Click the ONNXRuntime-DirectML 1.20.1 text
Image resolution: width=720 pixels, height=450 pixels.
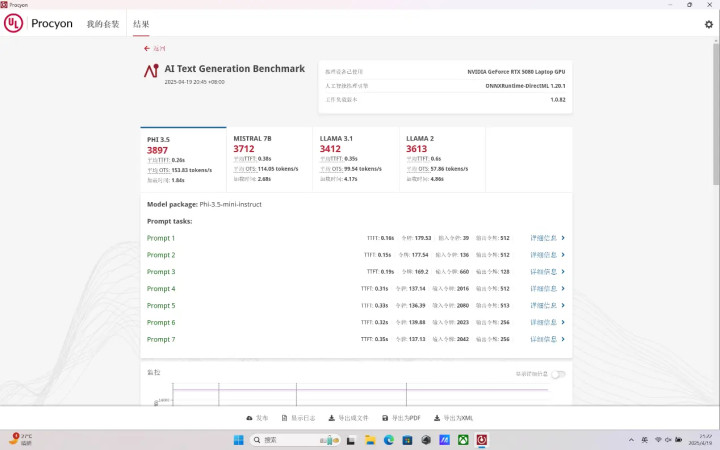click(525, 86)
